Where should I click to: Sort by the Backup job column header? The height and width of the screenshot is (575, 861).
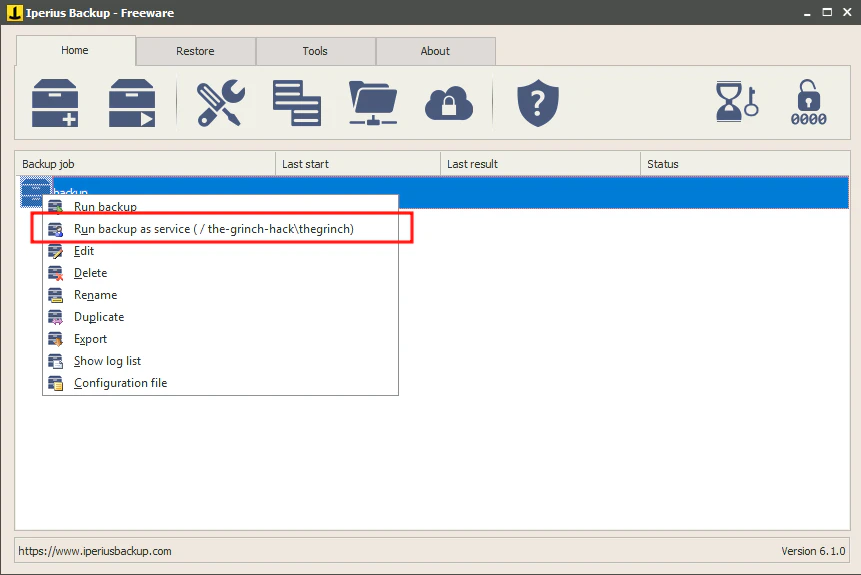pyautogui.click(x=145, y=164)
